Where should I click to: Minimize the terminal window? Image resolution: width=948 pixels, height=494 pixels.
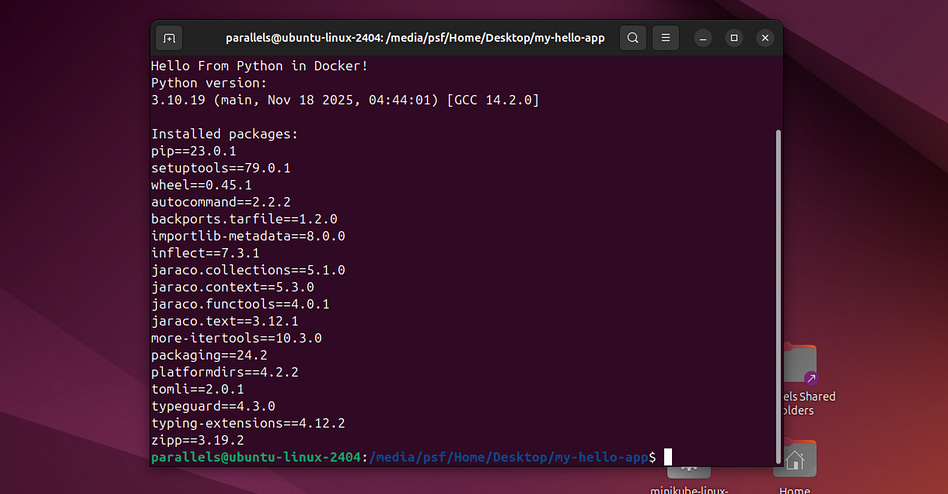tap(703, 38)
